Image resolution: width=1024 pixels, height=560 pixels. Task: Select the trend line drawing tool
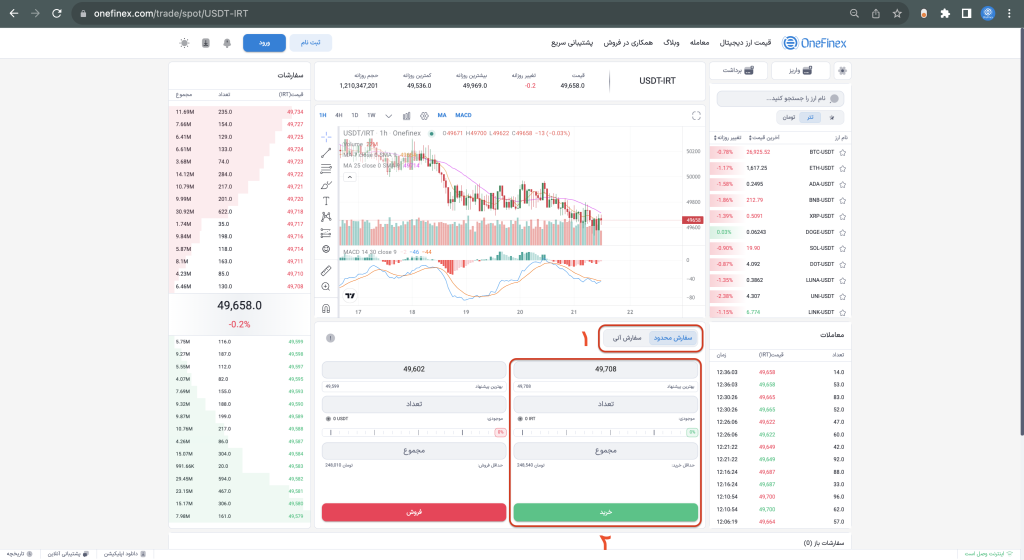326,152
